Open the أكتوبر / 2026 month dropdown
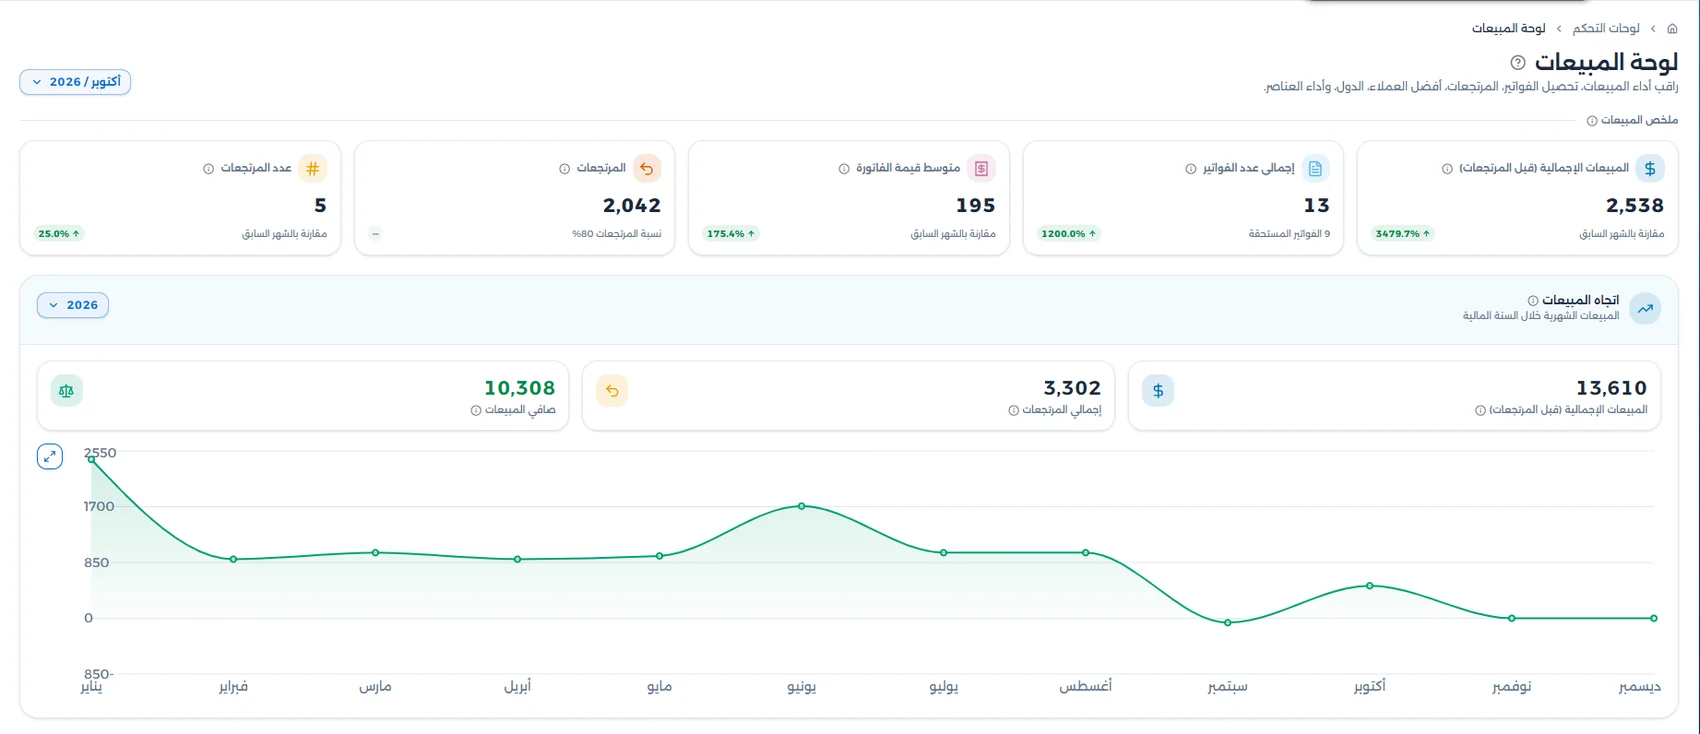 (75, 82)
